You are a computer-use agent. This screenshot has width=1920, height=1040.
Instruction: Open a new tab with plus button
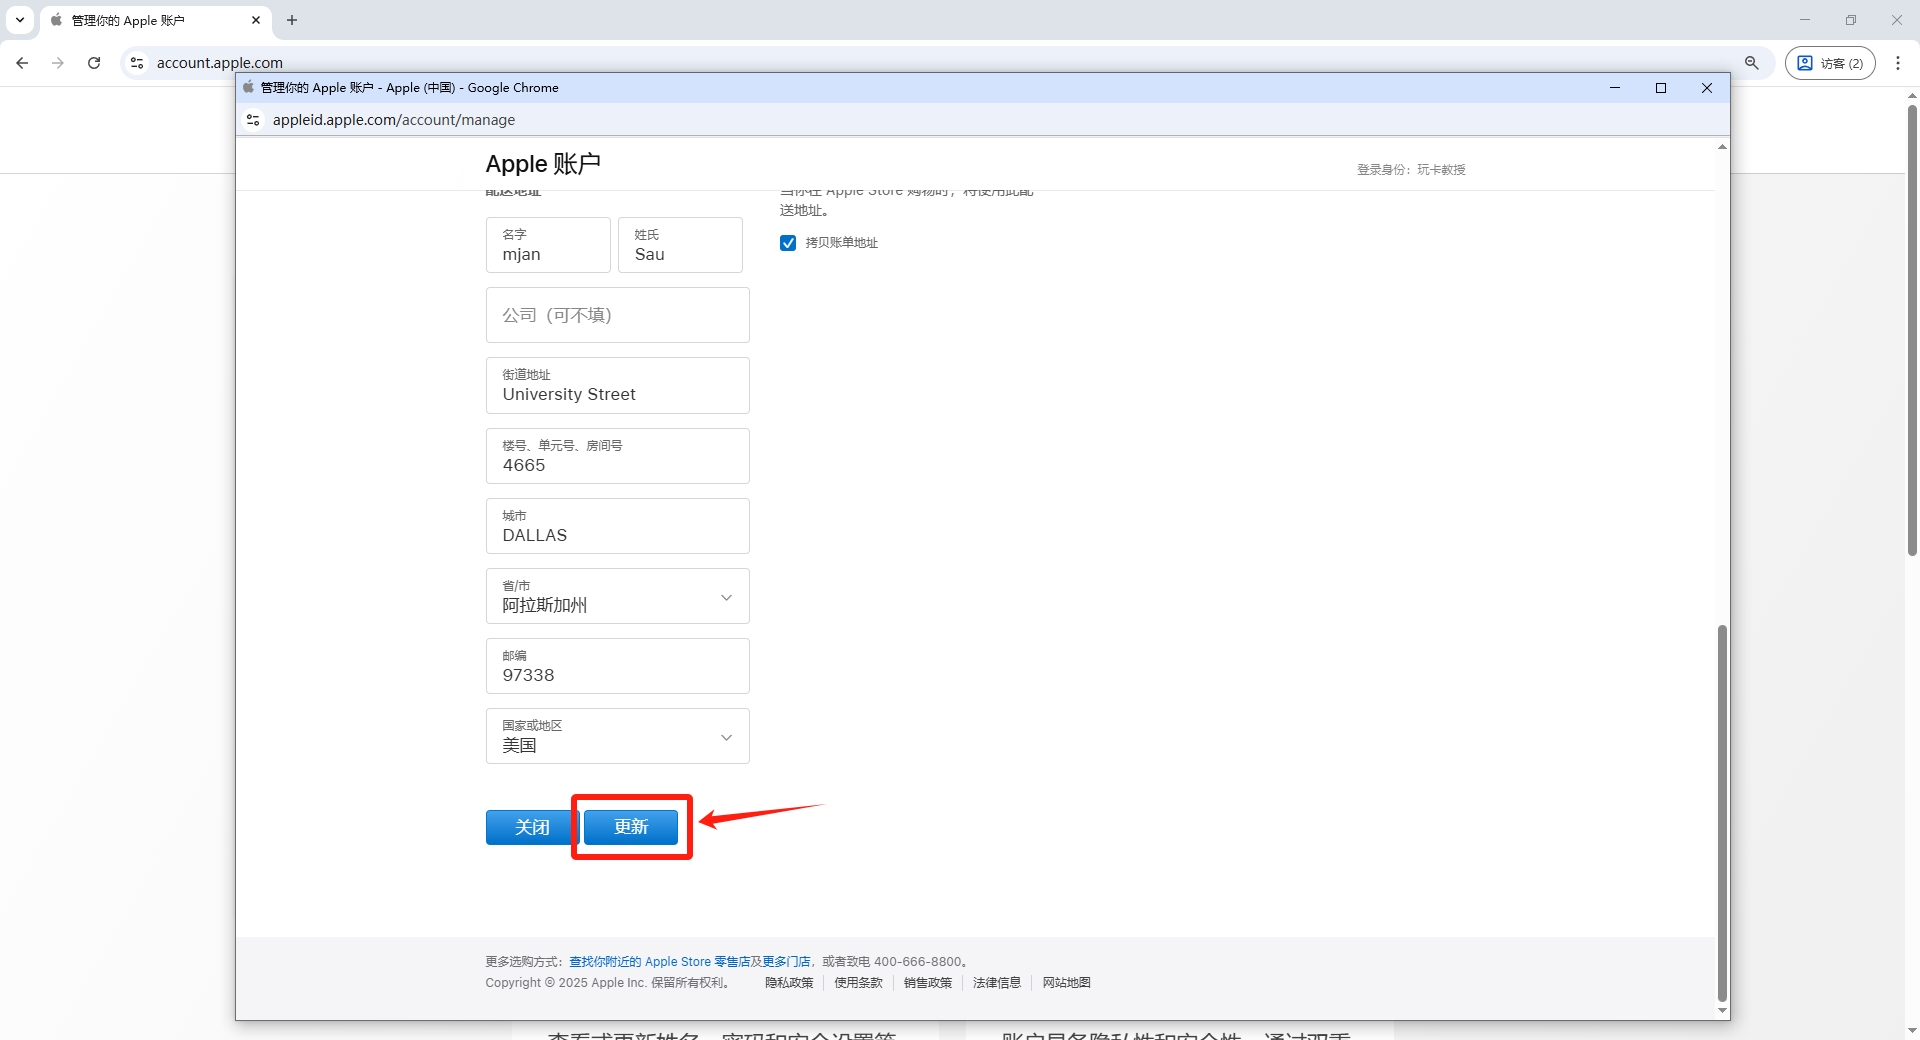tap(292, 20)
